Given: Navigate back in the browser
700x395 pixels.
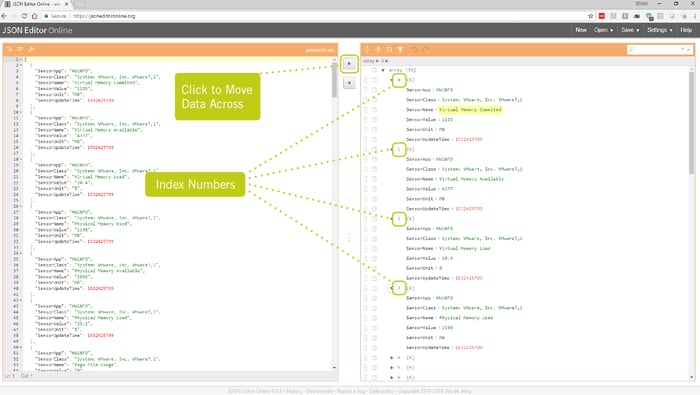Looking at the screenshot, I should coord(4,16).
